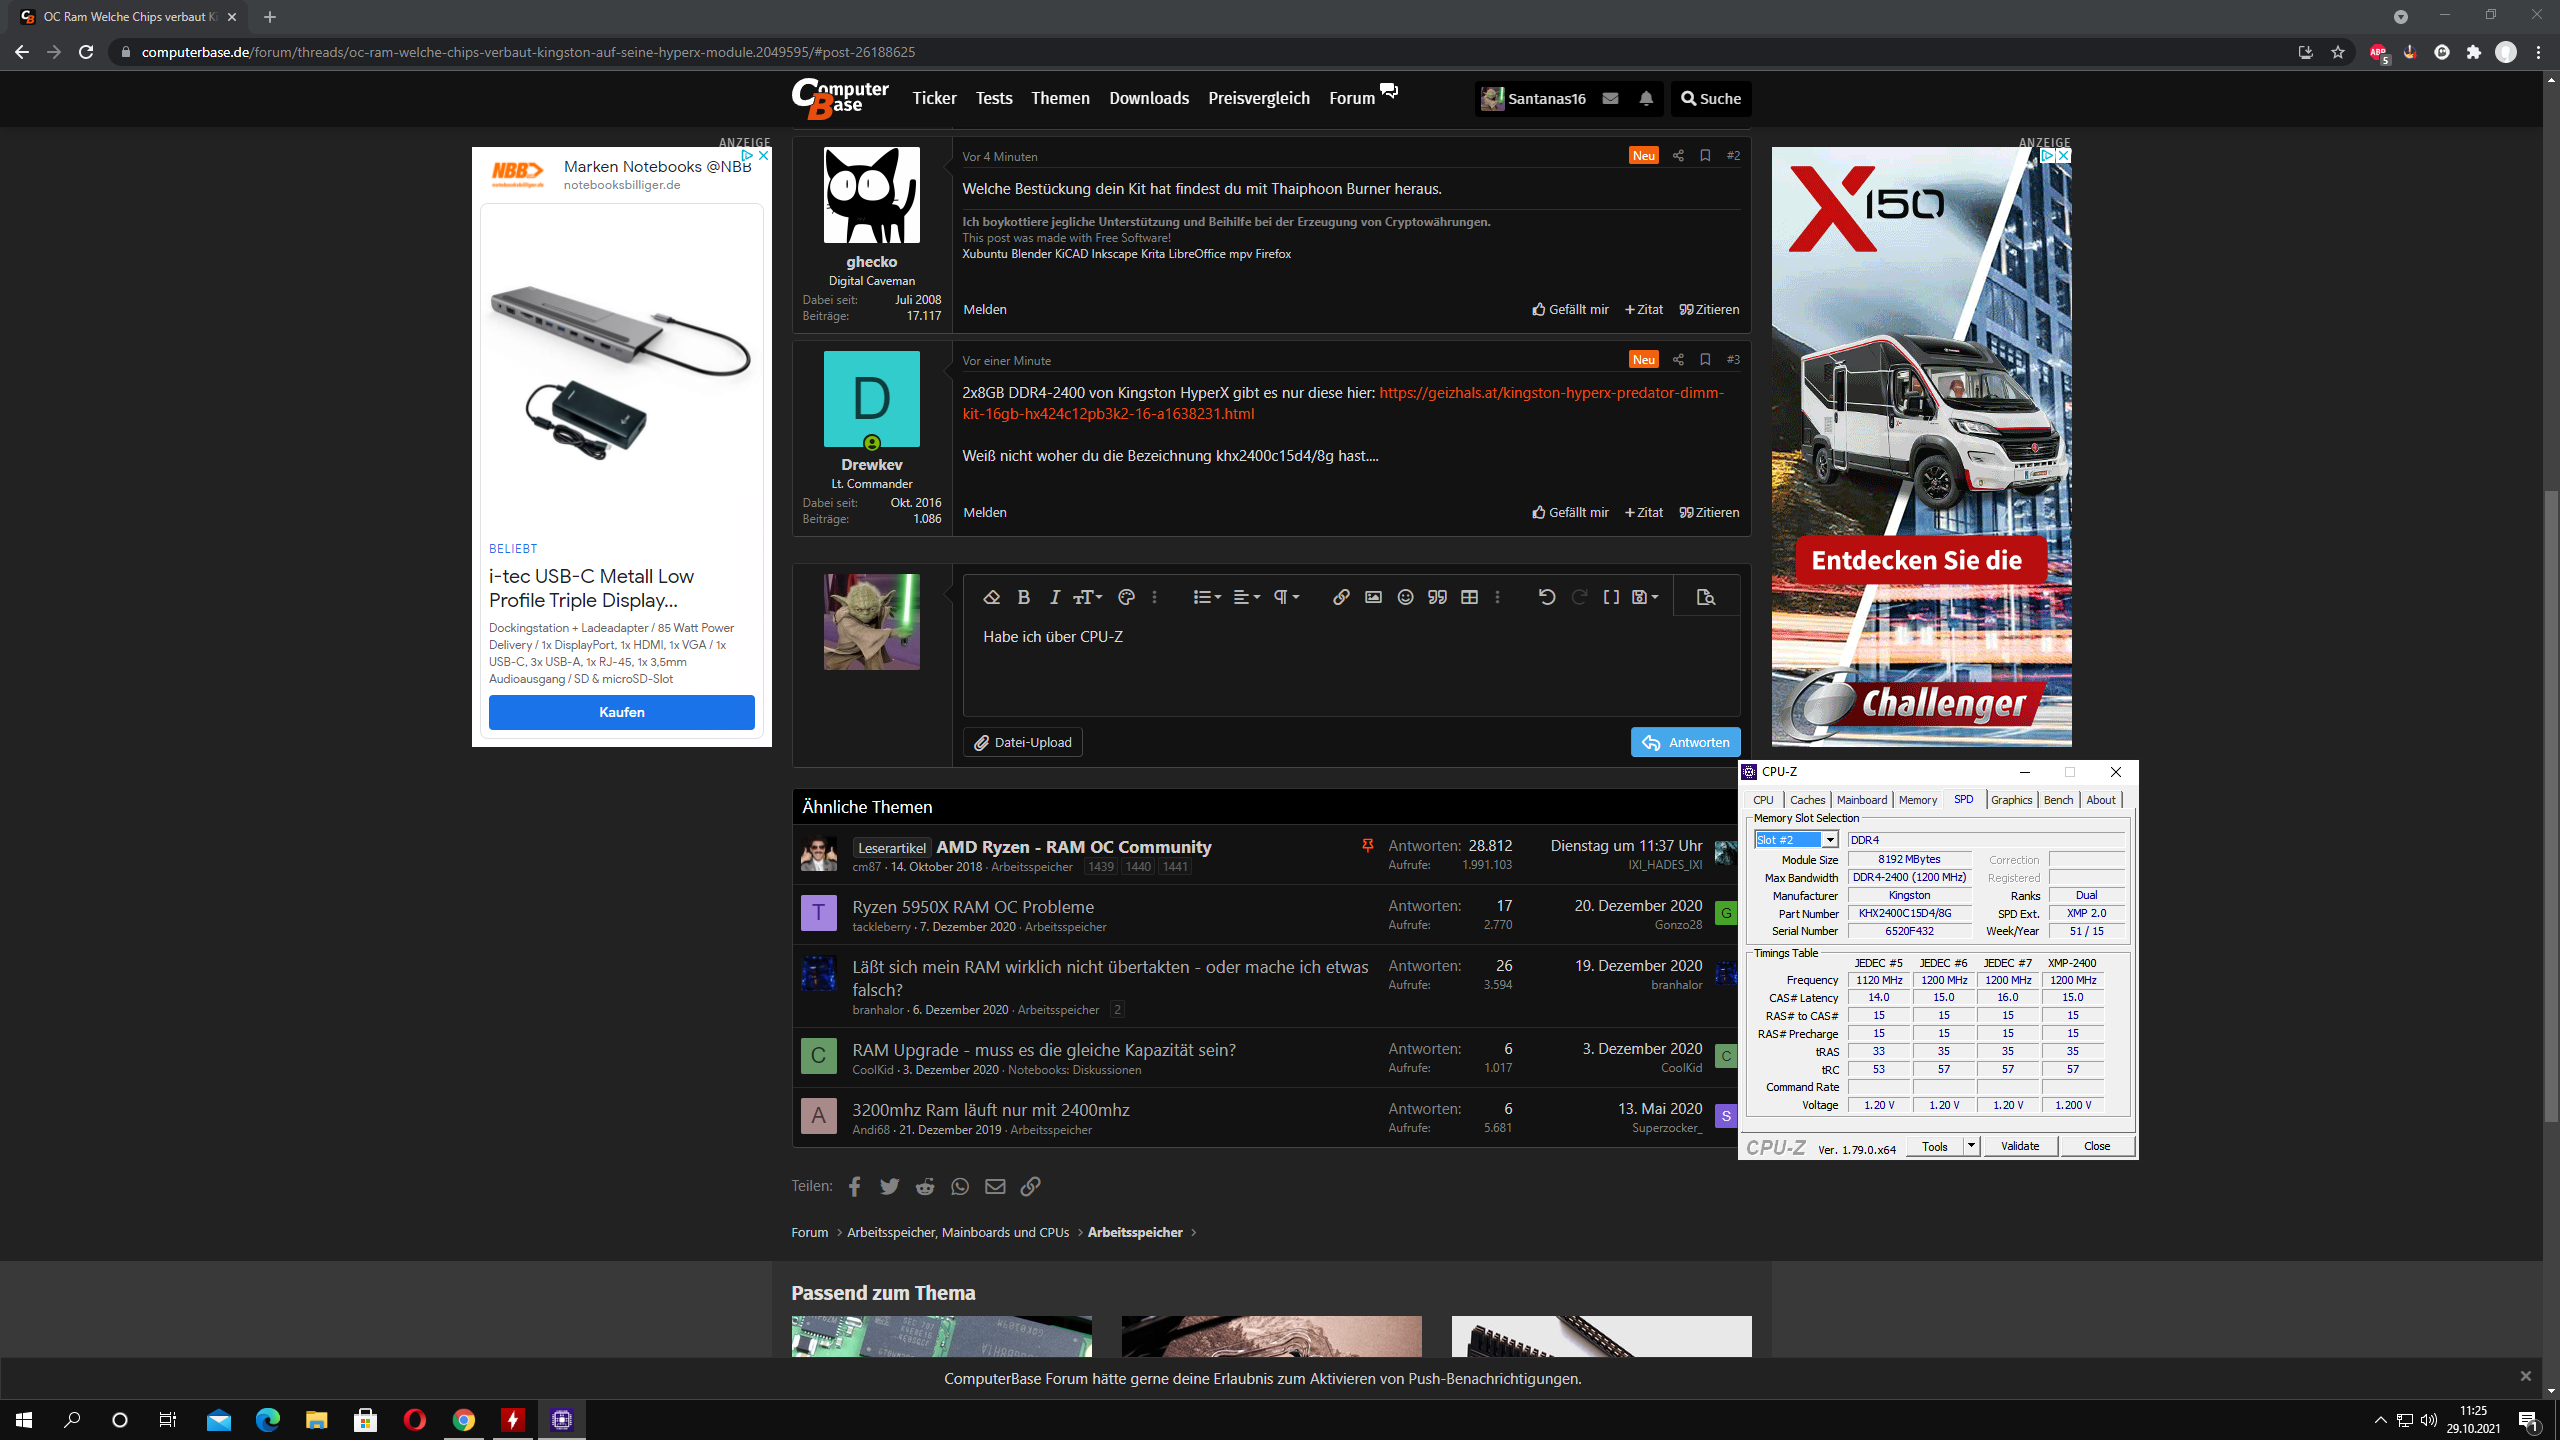The height and width of the screenshot is (1440, 2560).
Task: Open the Slot #2 memory dropdown
Action: coord(1829,840)
